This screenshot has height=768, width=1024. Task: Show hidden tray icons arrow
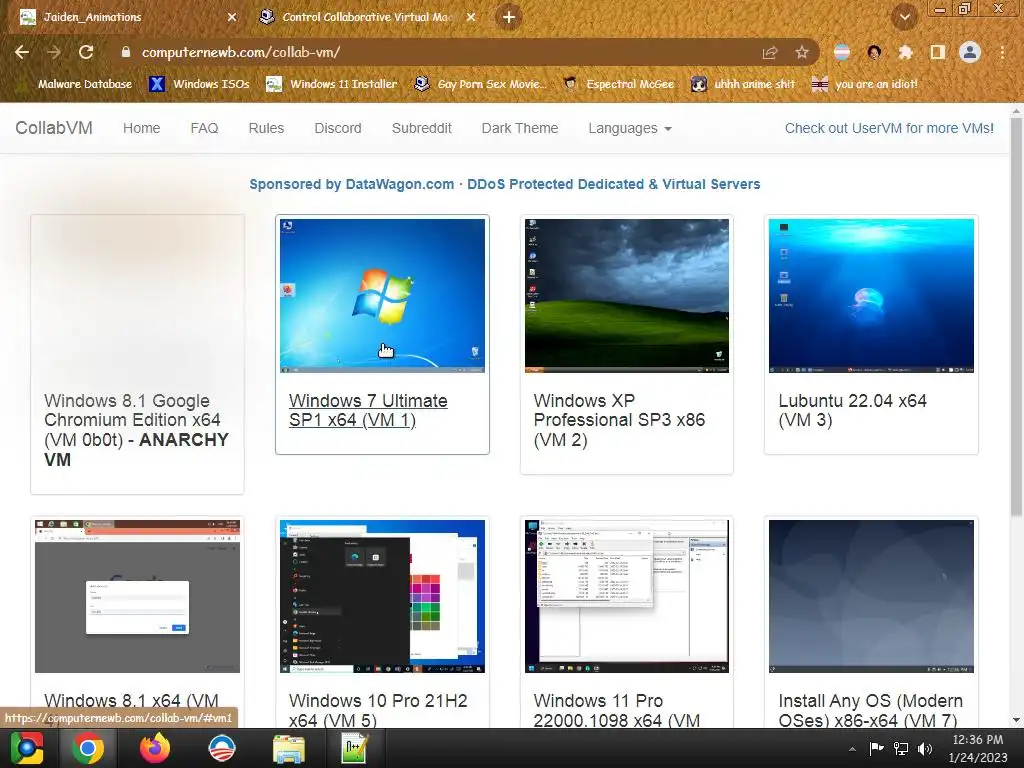852,749
